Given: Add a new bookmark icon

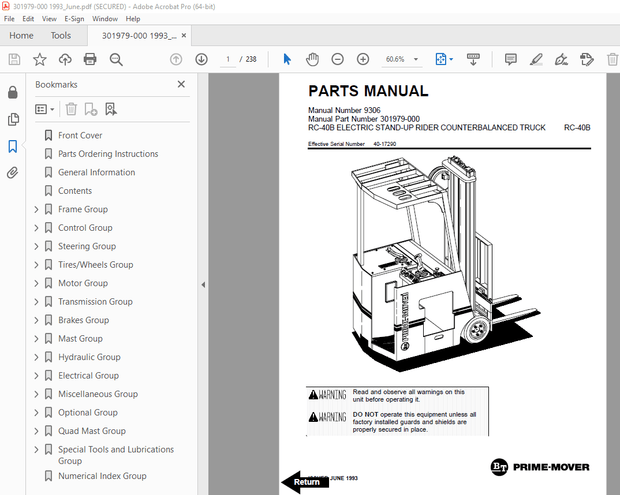Looking at the screenshot, I should (91, 109).
